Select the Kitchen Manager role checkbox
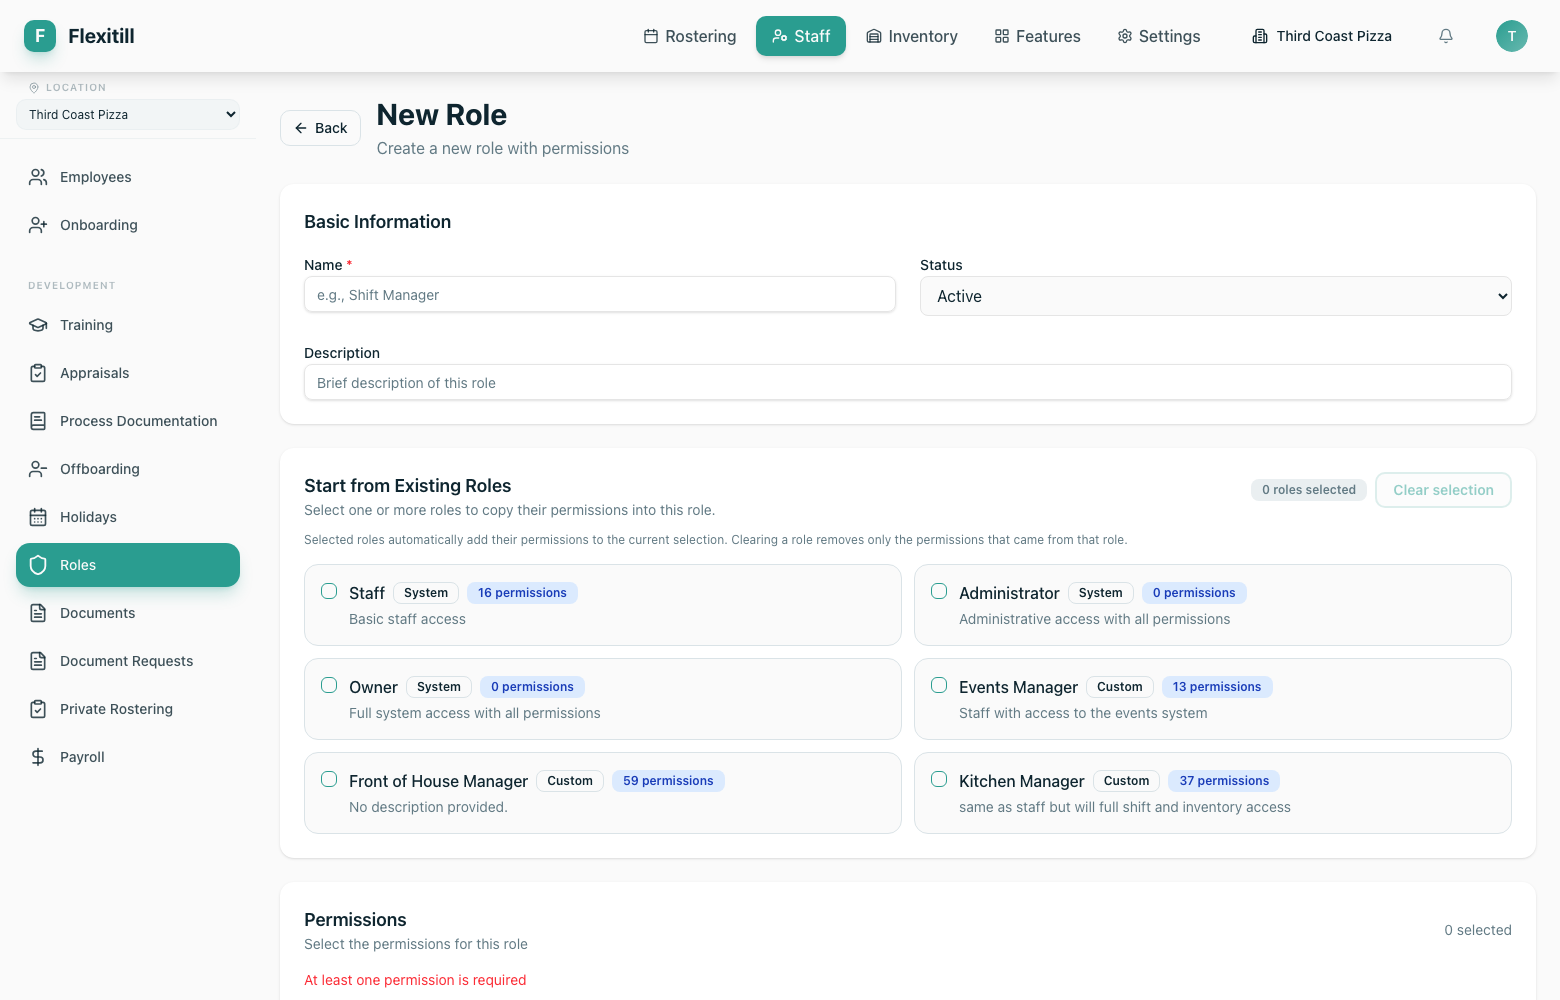Screen dimensions: 1560x1000 click(x=939, y=779)
